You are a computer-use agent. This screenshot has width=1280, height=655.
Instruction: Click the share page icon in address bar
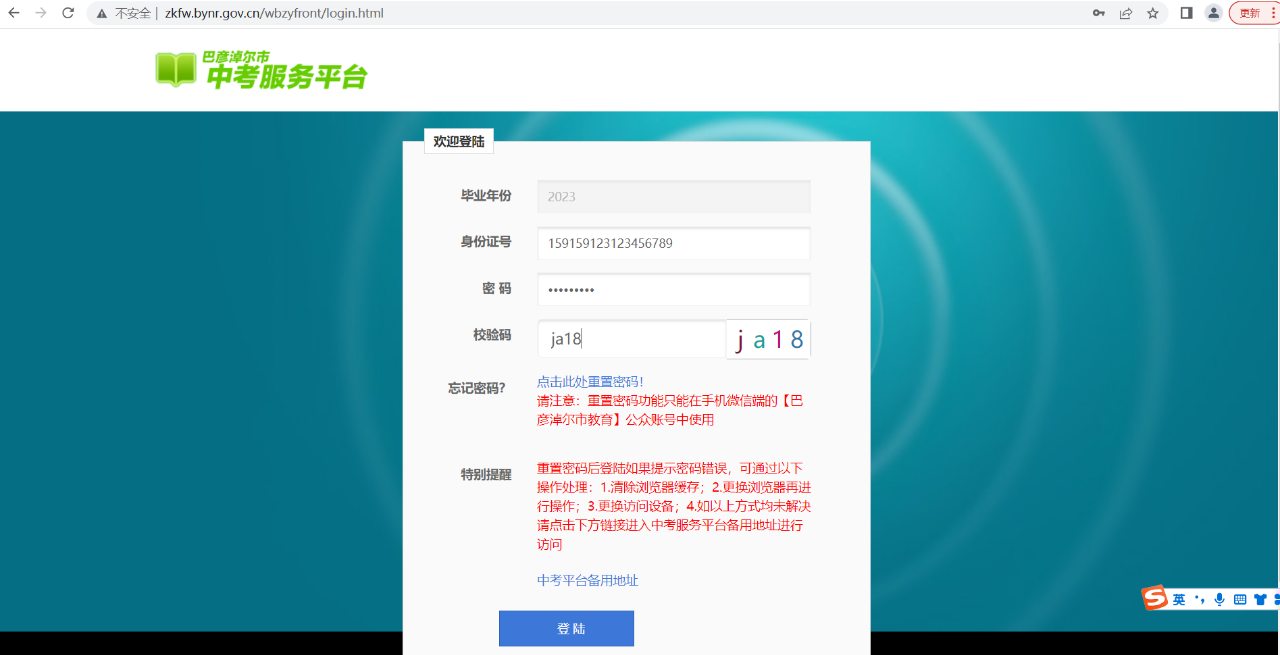(x=1125, y=13)
